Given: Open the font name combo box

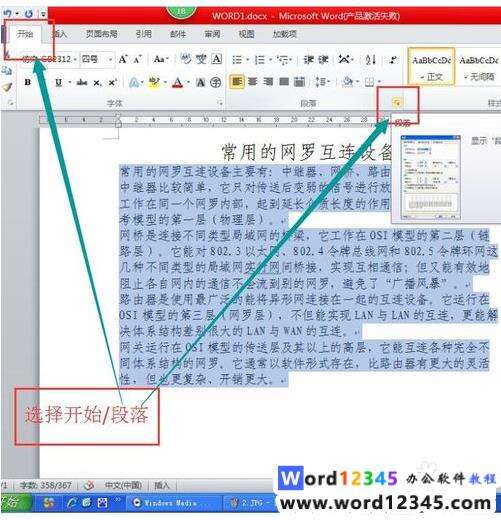Looking at the screenshot, I should 49,59.
